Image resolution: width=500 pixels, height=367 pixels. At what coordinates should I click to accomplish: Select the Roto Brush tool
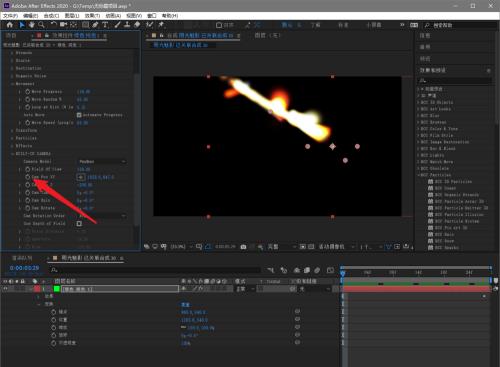coord(150,25)
